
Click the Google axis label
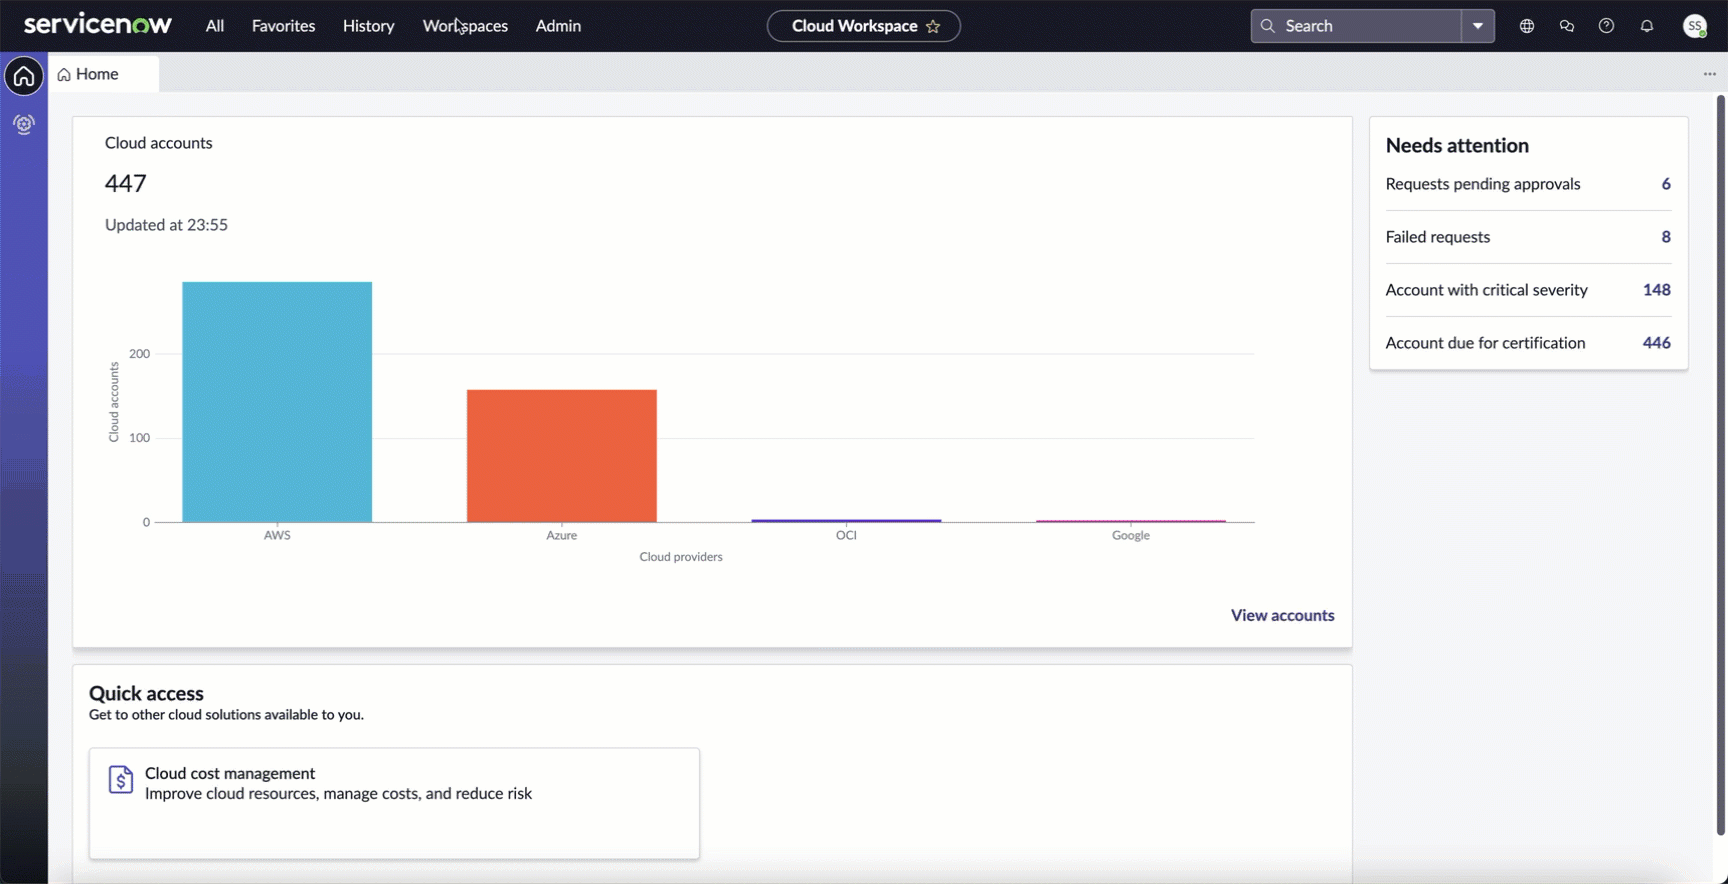[x=1131, y=535]
